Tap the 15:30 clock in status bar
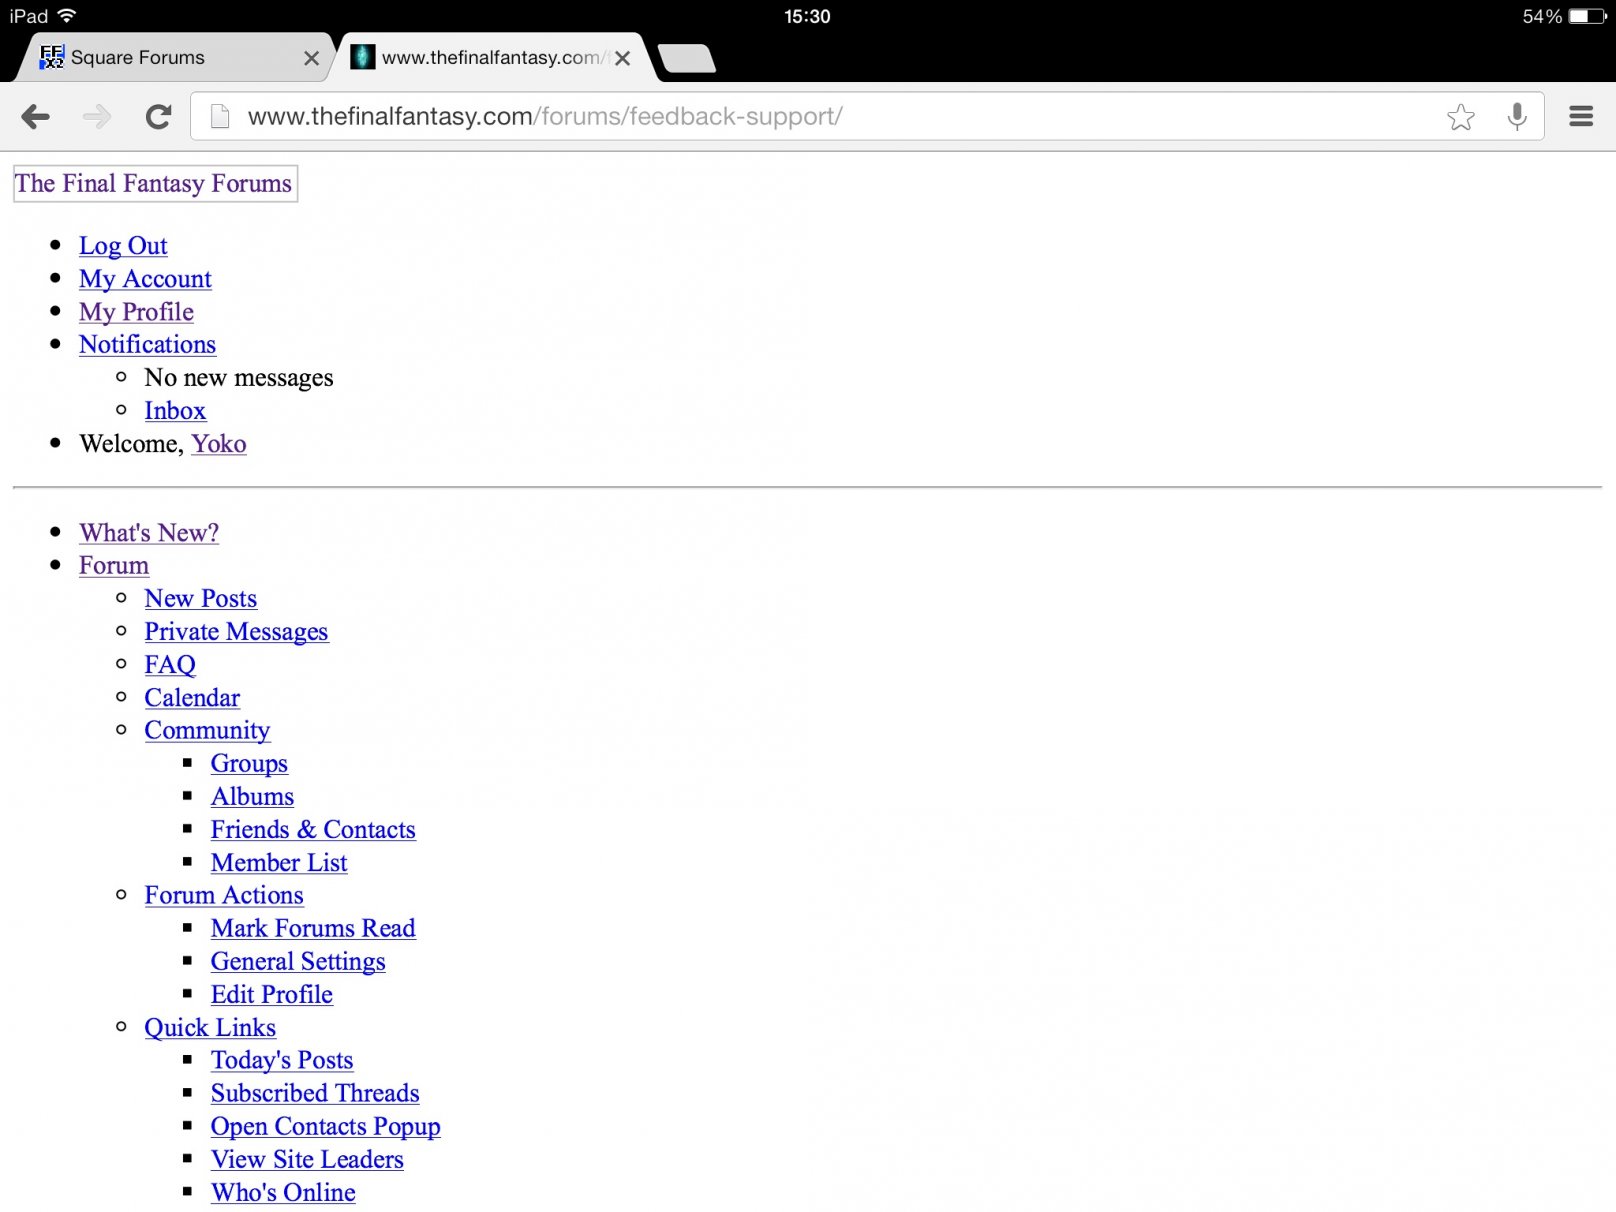1616x1212 pixels. click(807, 16)
